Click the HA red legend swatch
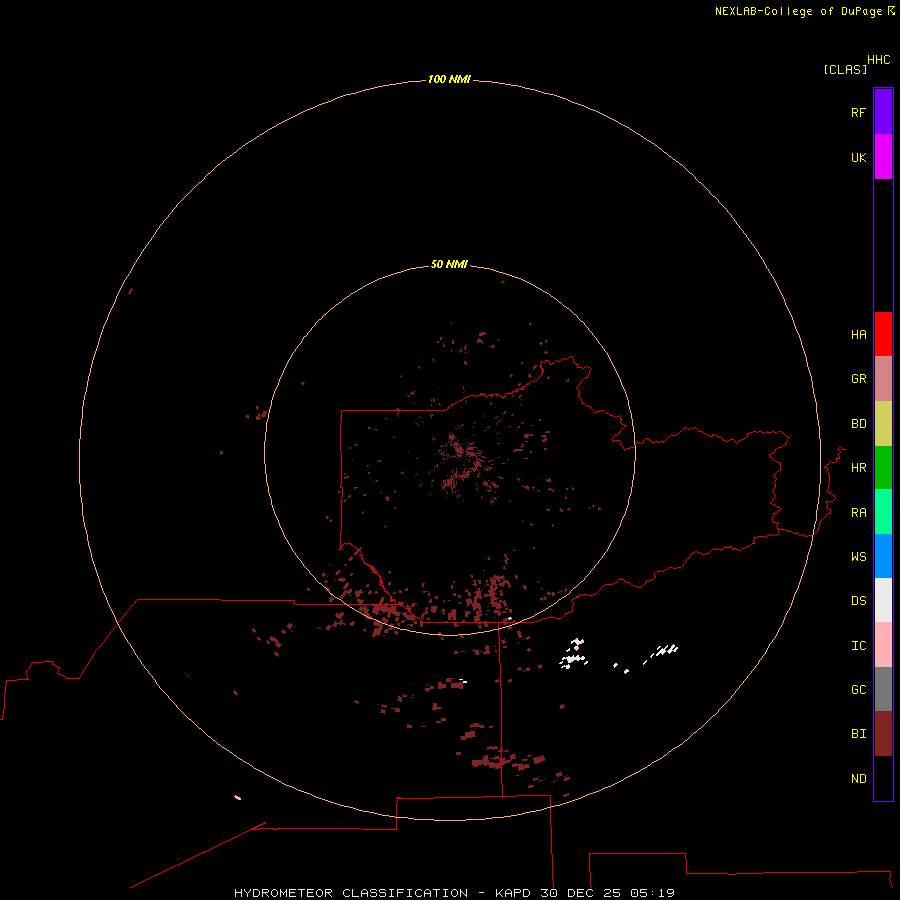Screen dimensions: 900x900 pos(883,334)
